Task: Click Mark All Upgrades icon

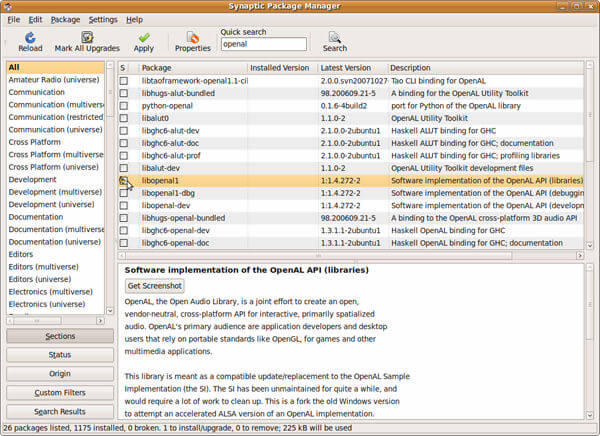Action: [x=87, y=37]
